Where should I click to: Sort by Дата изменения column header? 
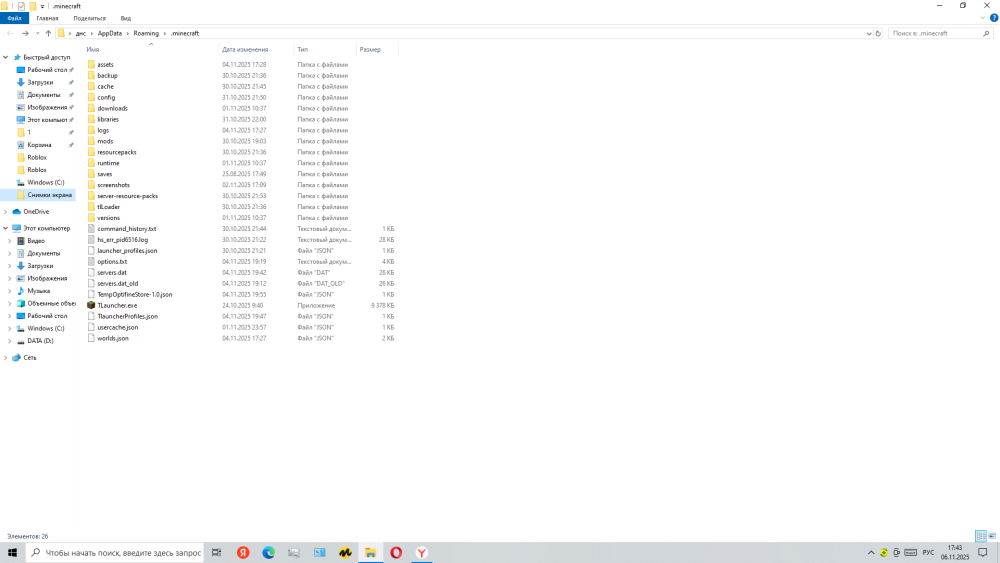[245, 50]
